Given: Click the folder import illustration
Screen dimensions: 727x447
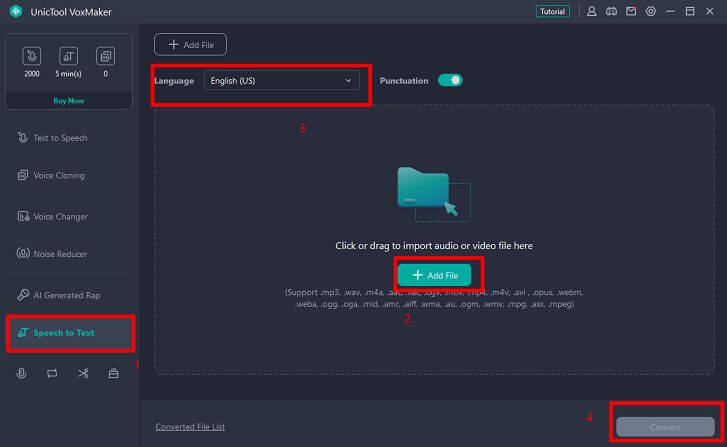Looking at the screenshot, I should (434, 194).
